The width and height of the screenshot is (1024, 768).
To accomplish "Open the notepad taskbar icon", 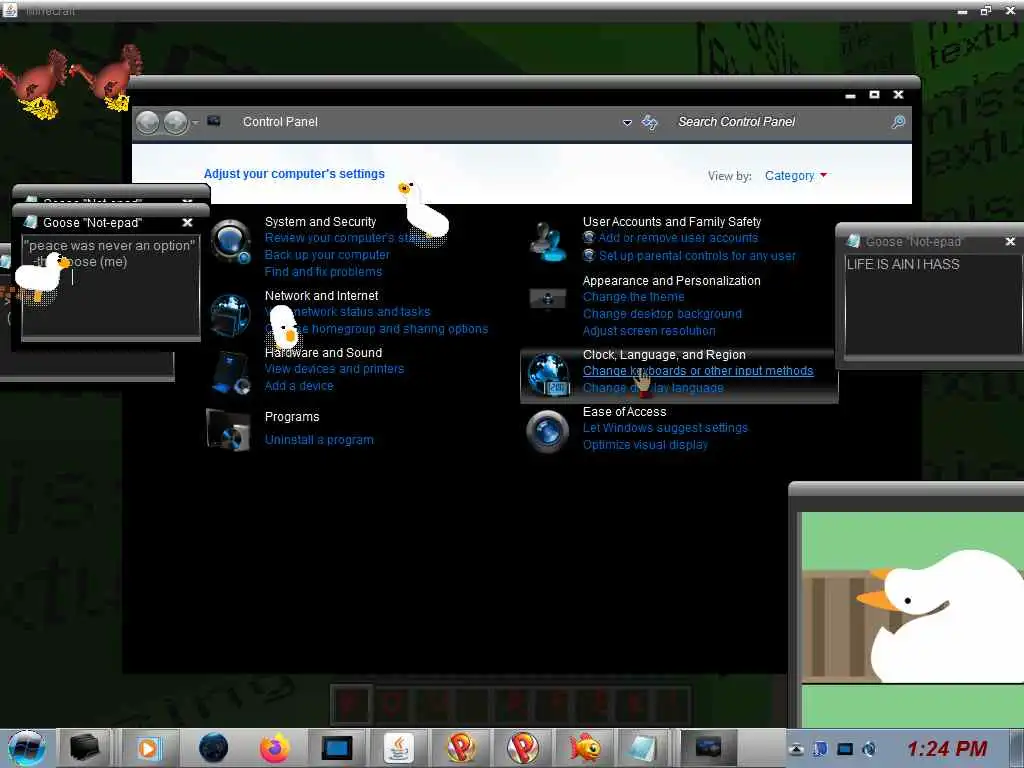I will click(643, 748).
